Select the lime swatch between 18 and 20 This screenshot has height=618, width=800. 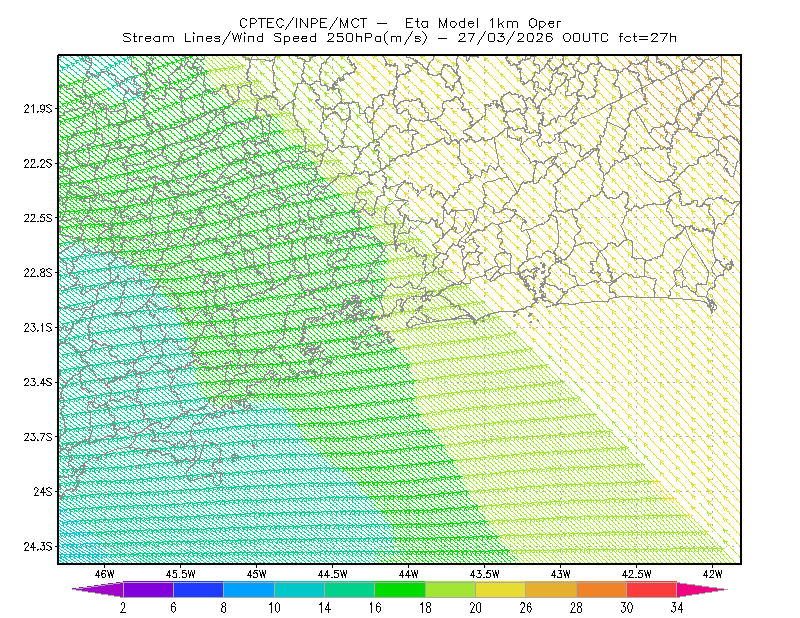coord(451,589)
